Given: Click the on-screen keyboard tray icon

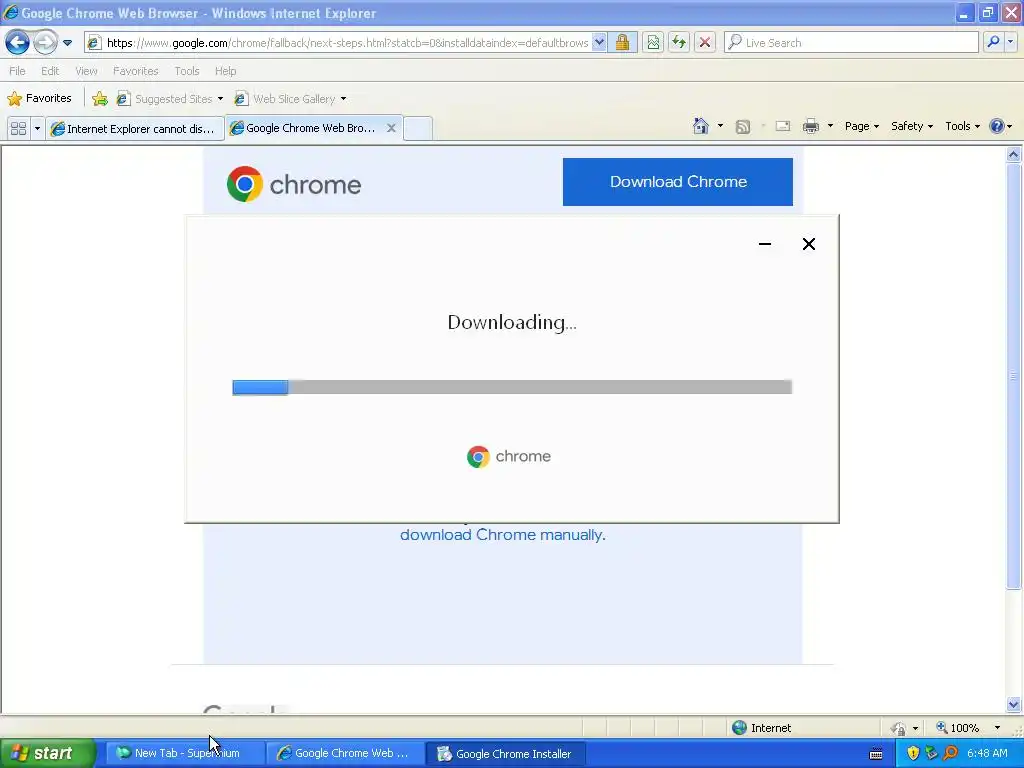Looking at the screenshot, I should click(876, 754).
